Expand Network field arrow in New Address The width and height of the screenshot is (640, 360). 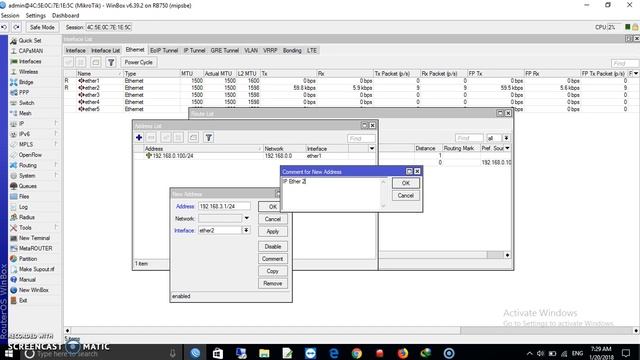tap(247, 218)
